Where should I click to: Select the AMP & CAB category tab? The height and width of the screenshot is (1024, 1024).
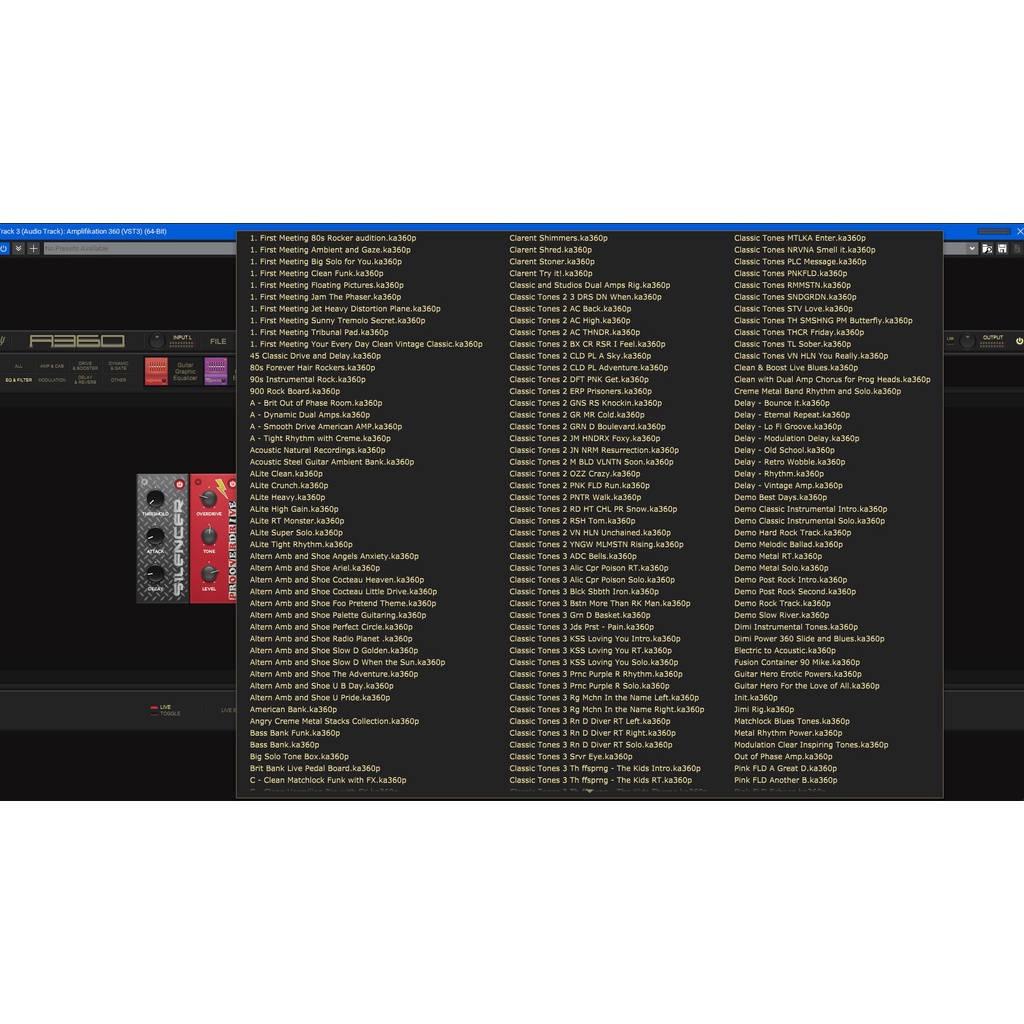(52, 366)
